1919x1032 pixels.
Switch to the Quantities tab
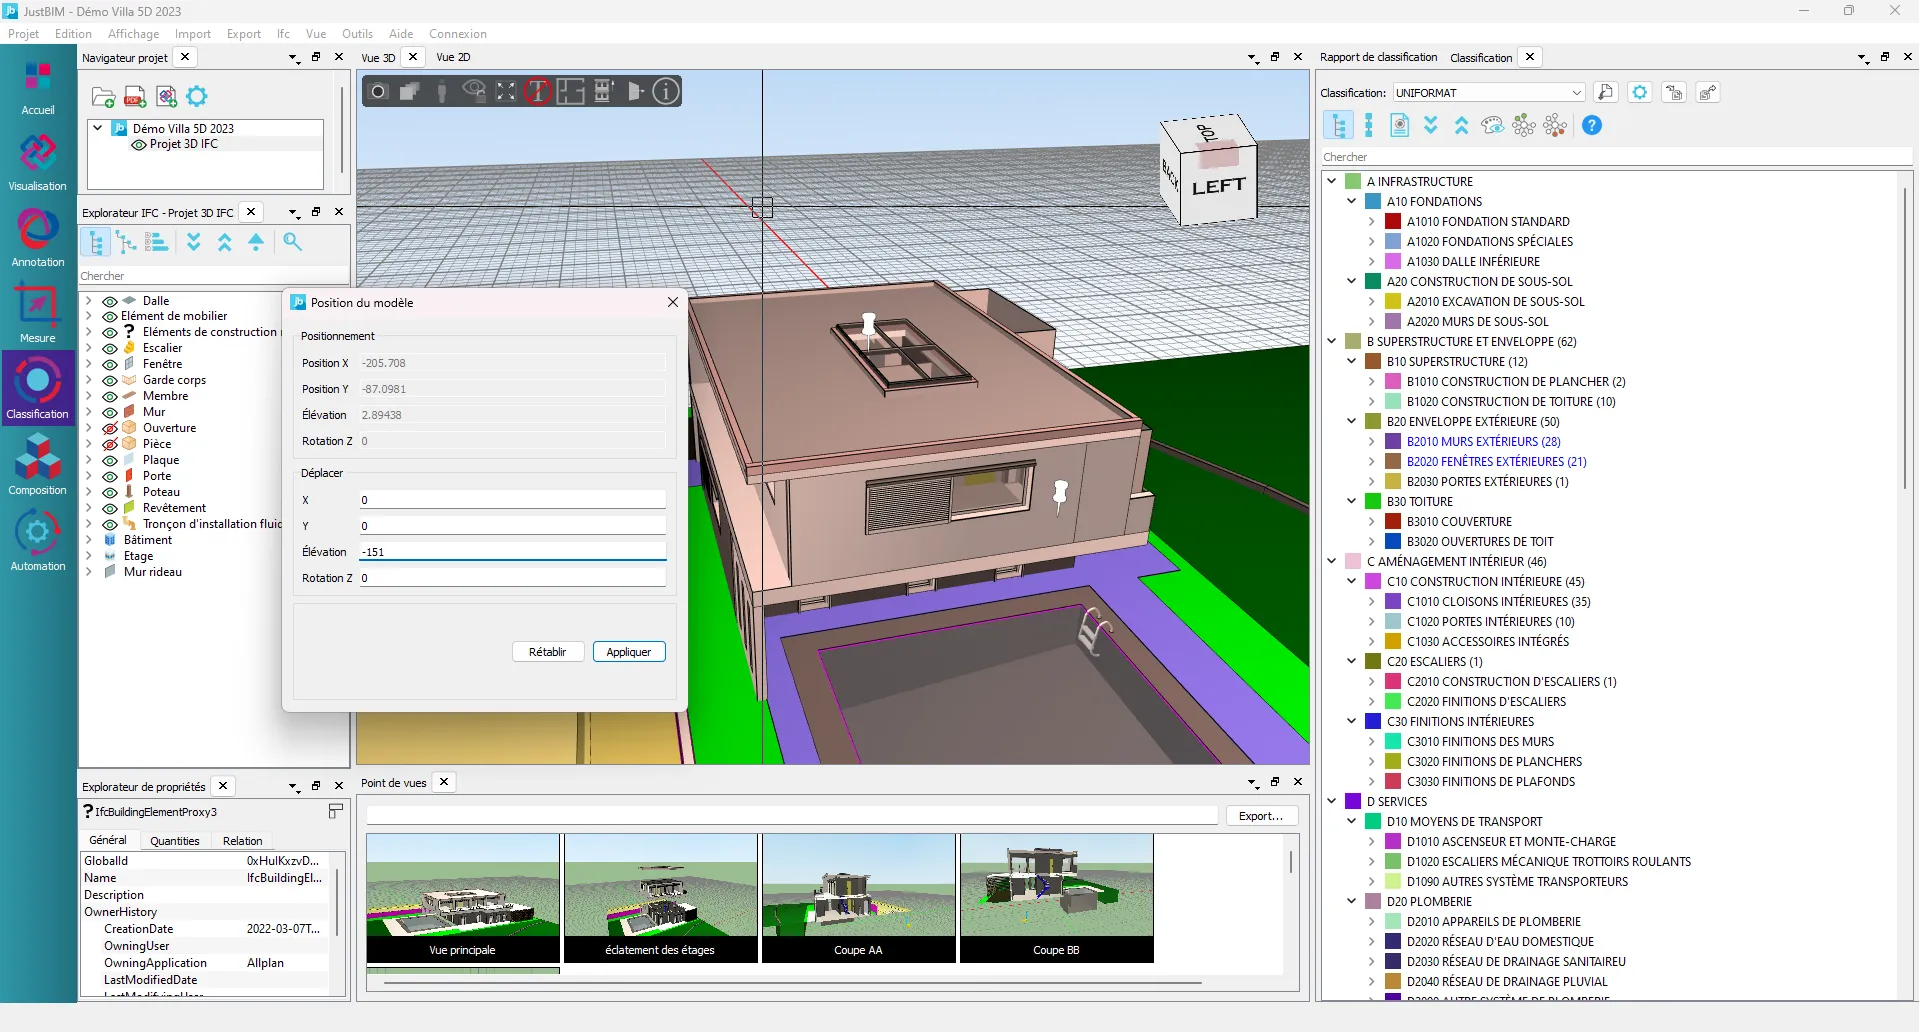tap(175, 841)
